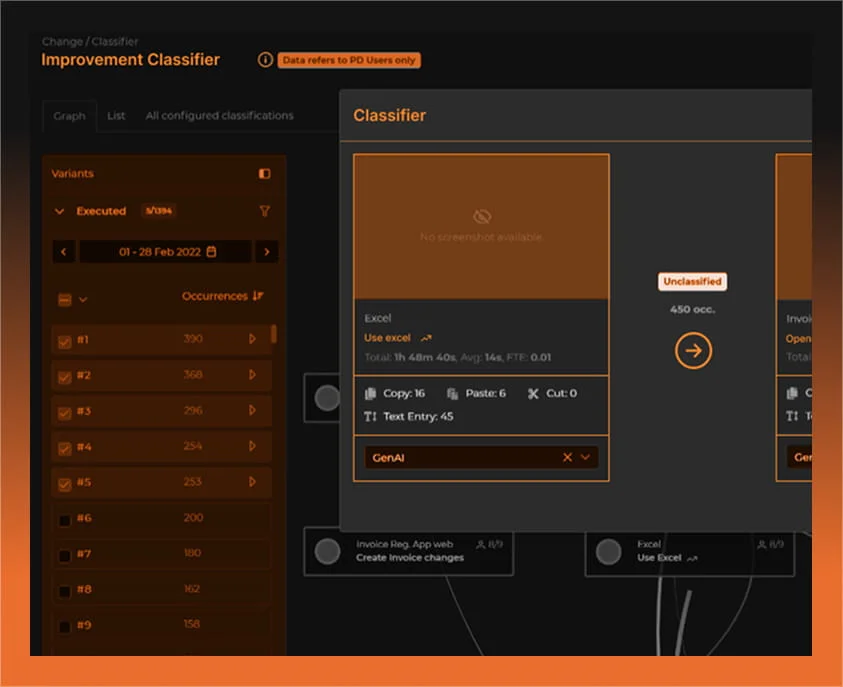Switch to the List tab
This screenshot has height=687, width=843.
point(116,116)
